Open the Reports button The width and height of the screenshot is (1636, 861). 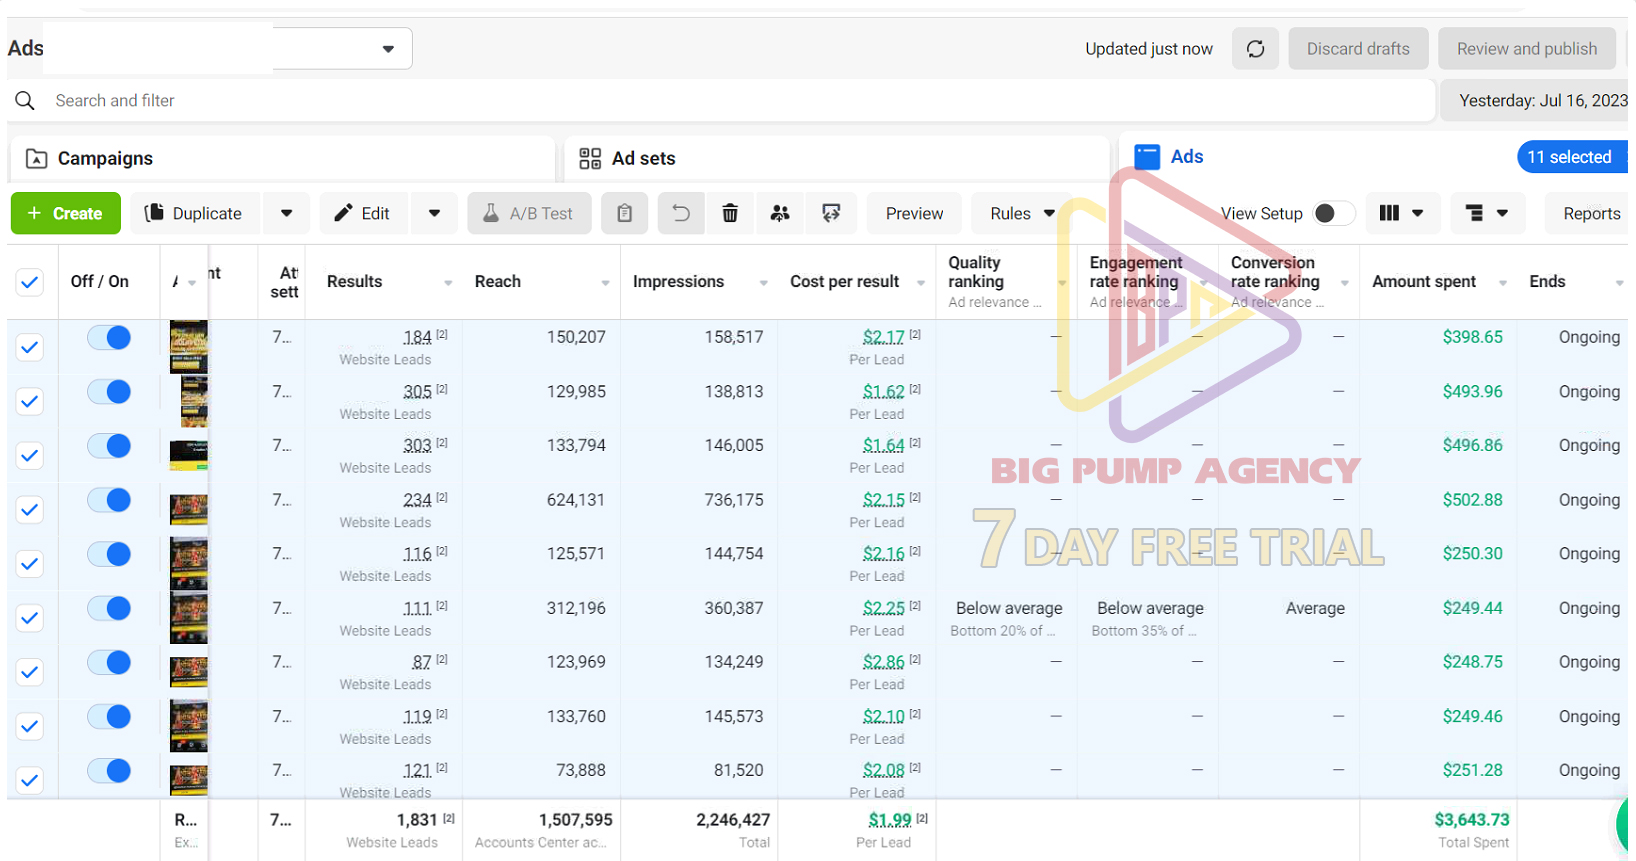click(x=1590, y=213)
